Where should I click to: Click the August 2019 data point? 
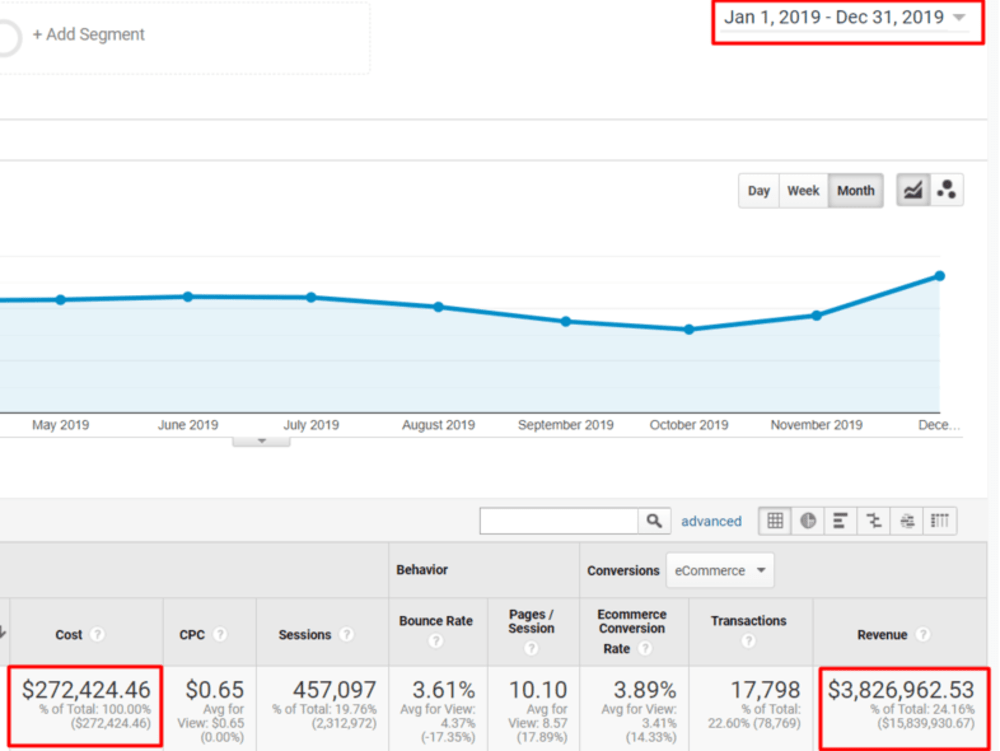click(438, 307)
